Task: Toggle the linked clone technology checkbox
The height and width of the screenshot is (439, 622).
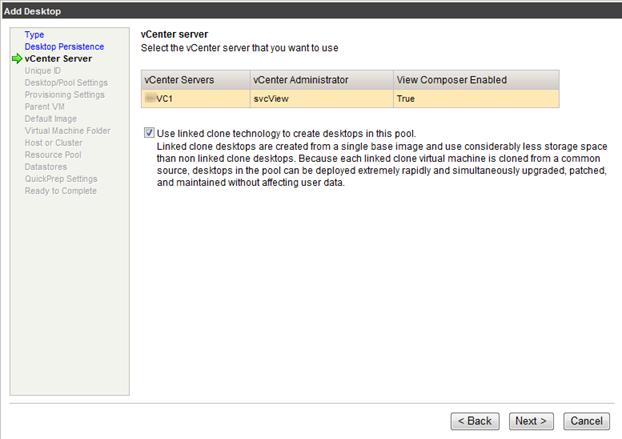Action: point(150,132)
